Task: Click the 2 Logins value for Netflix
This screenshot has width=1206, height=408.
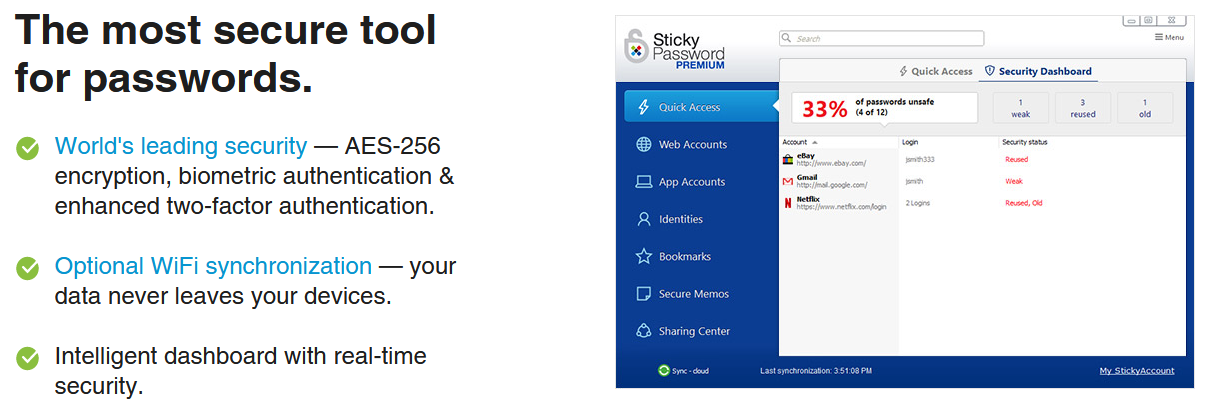Action: point(920,203)
